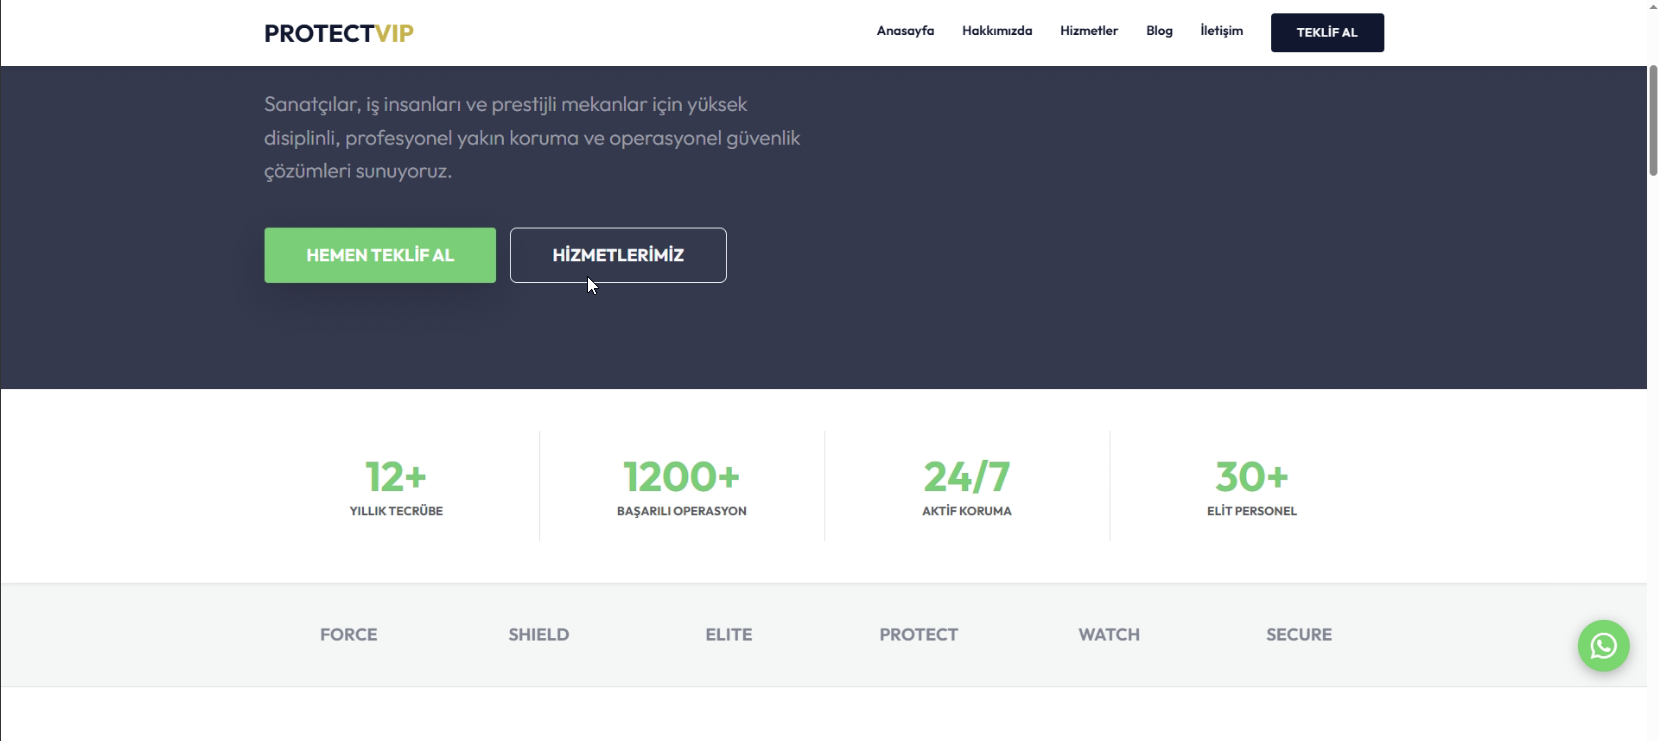The height and width of the screenshot is (741, 1658).
Task: Click the TEKLİF AL header button
Action: (x=1327, y=33)
